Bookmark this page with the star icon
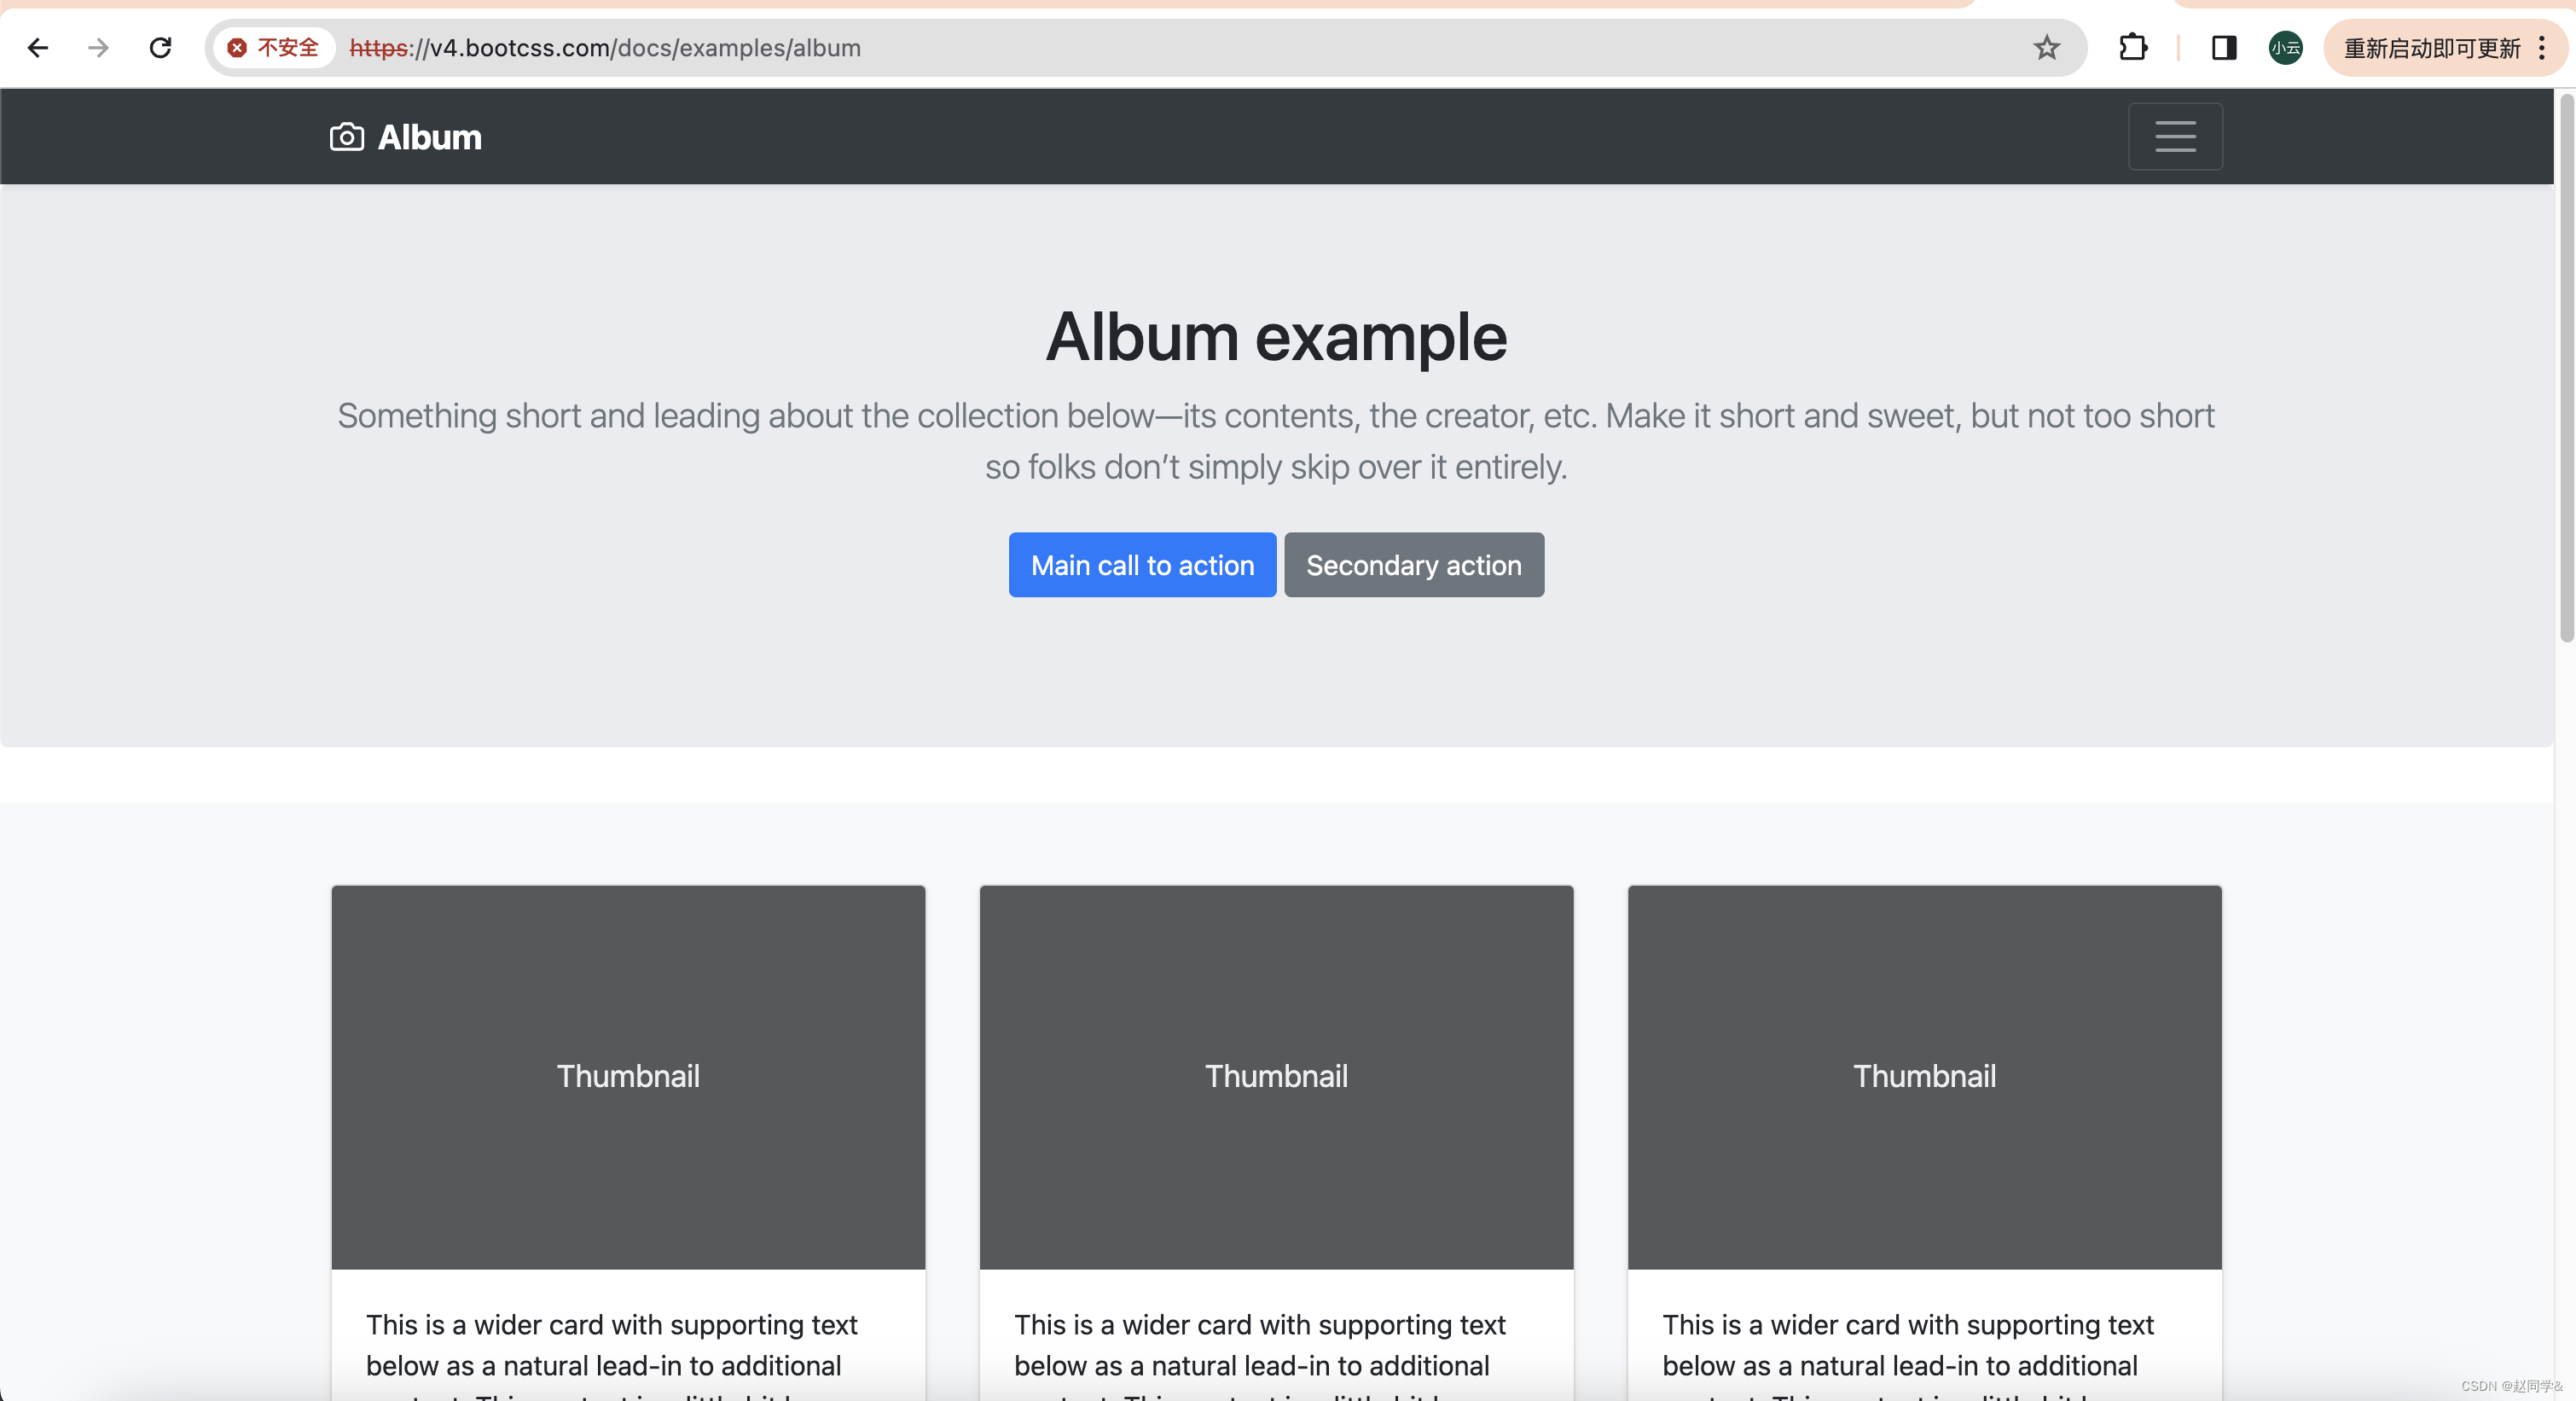This screenshot has width=2576, height=1401. point(2046,48)
